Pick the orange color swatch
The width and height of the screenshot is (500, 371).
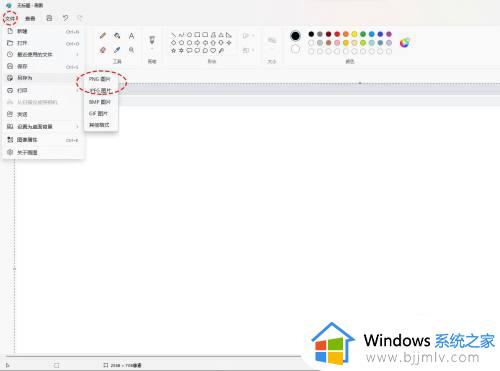[x=346, y=34]
